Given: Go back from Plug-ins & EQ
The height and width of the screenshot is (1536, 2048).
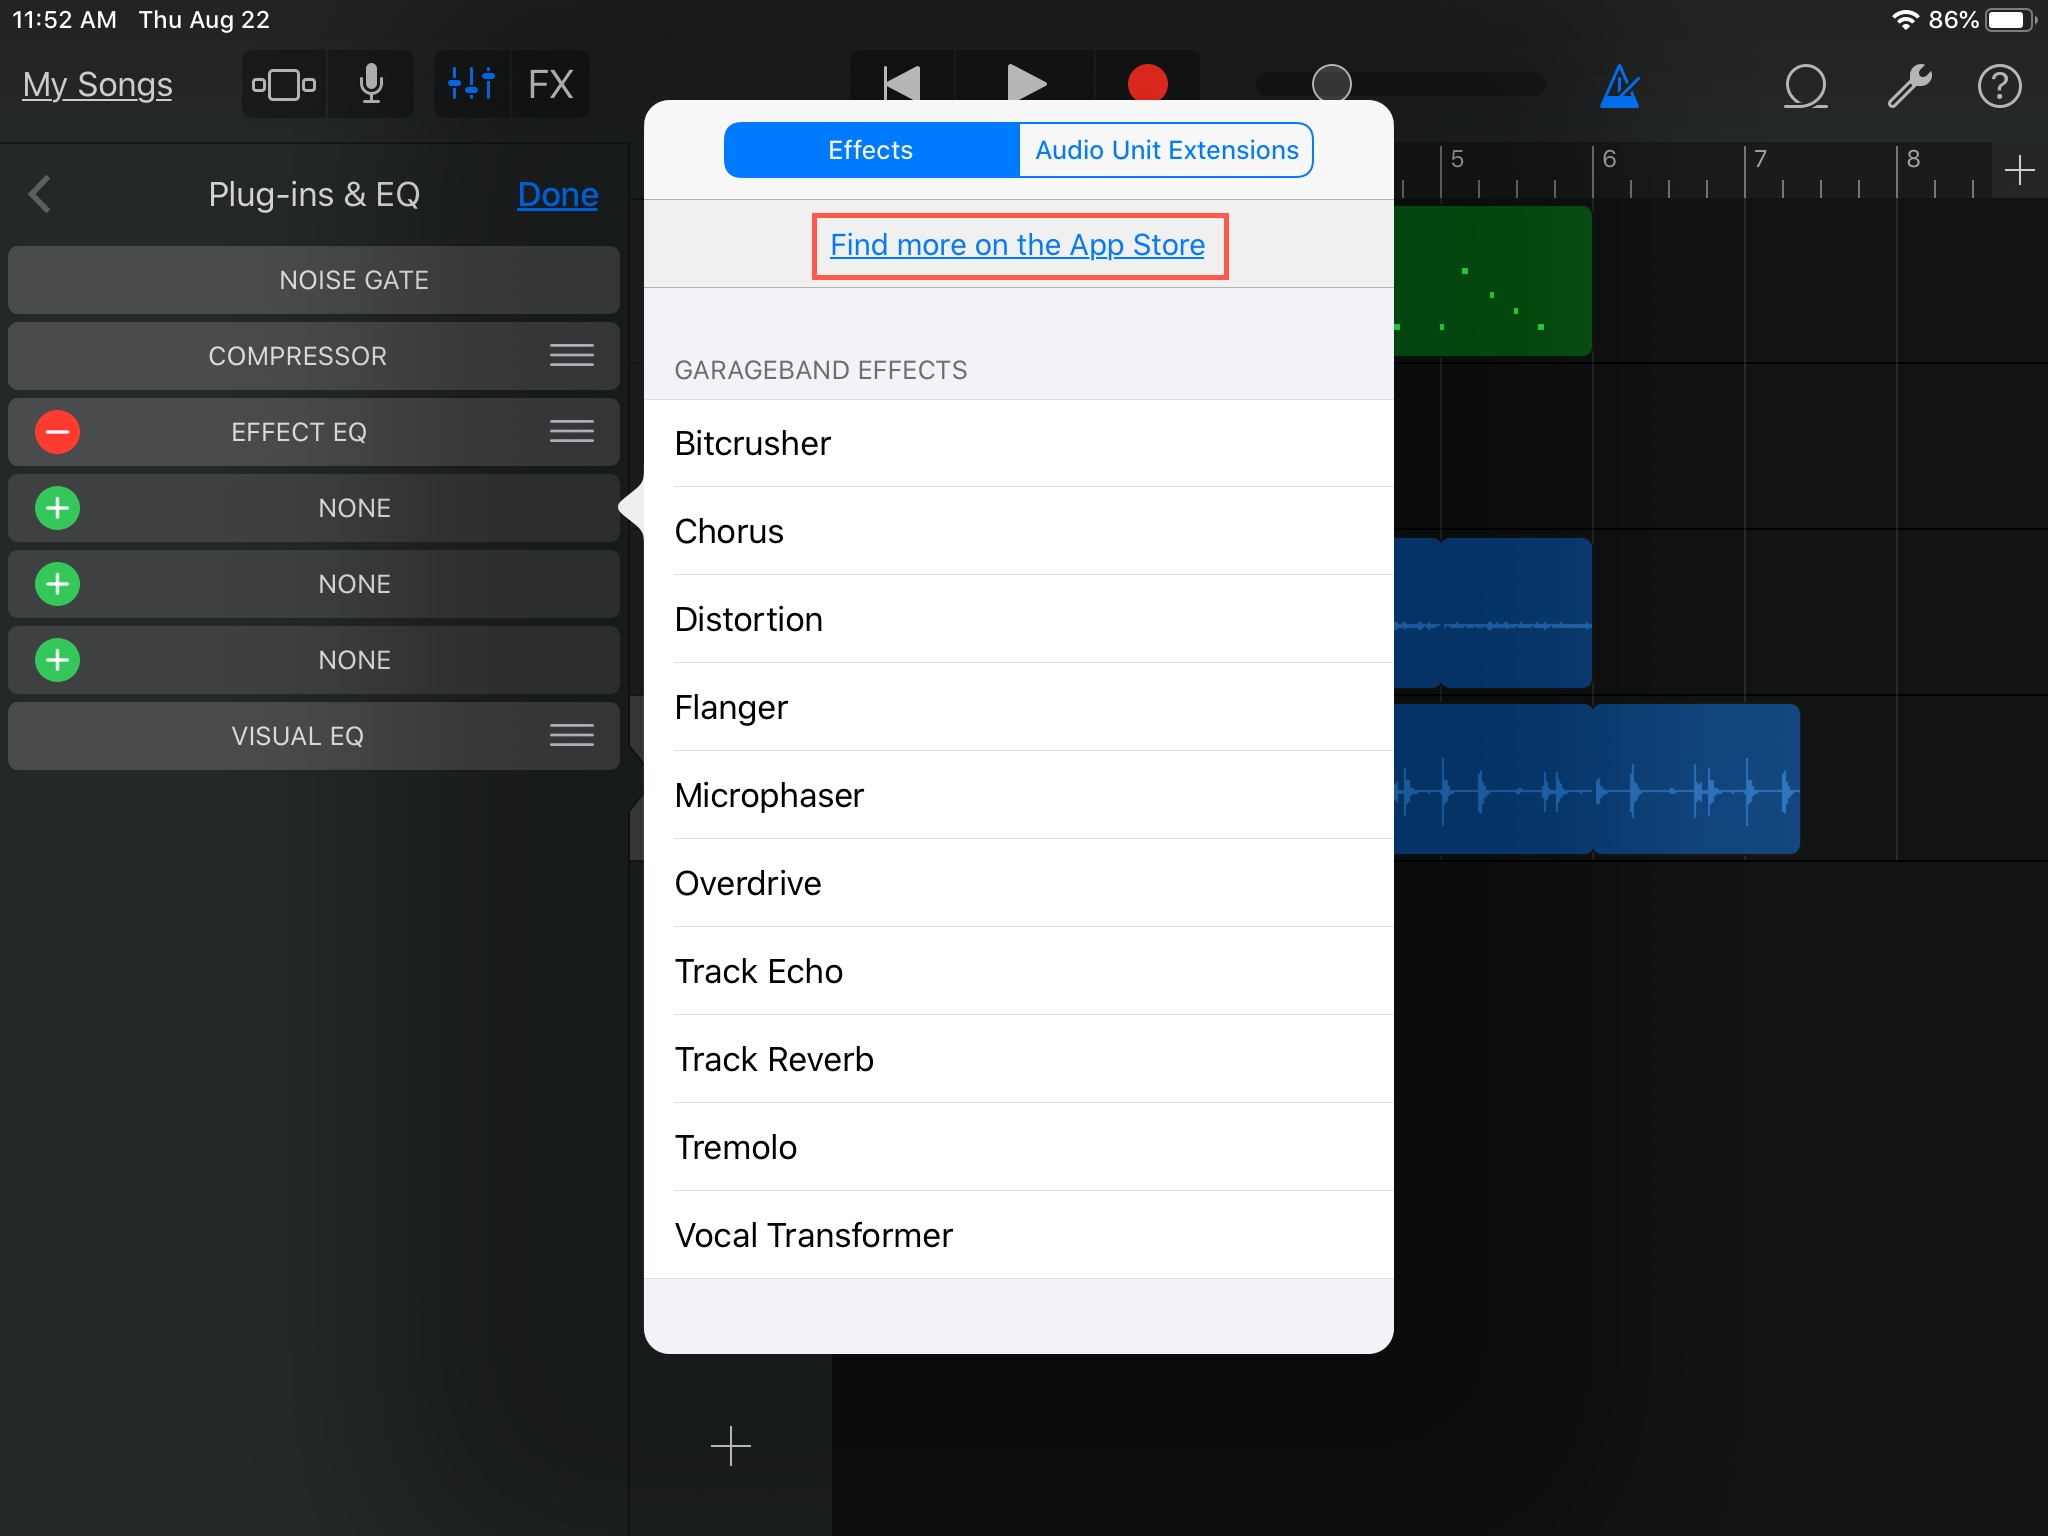Looking at the screenshot, I should (40, 194).
